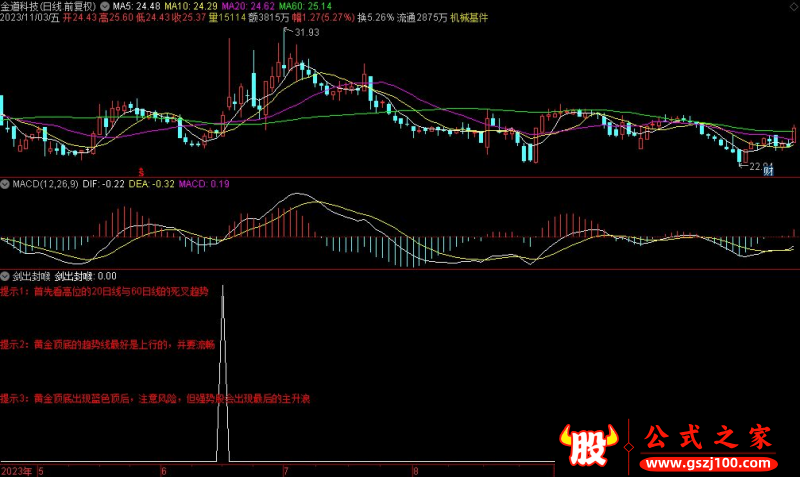Click the 22.94 low price label
This screenshot has height=477, width=800.
(761, 167)
